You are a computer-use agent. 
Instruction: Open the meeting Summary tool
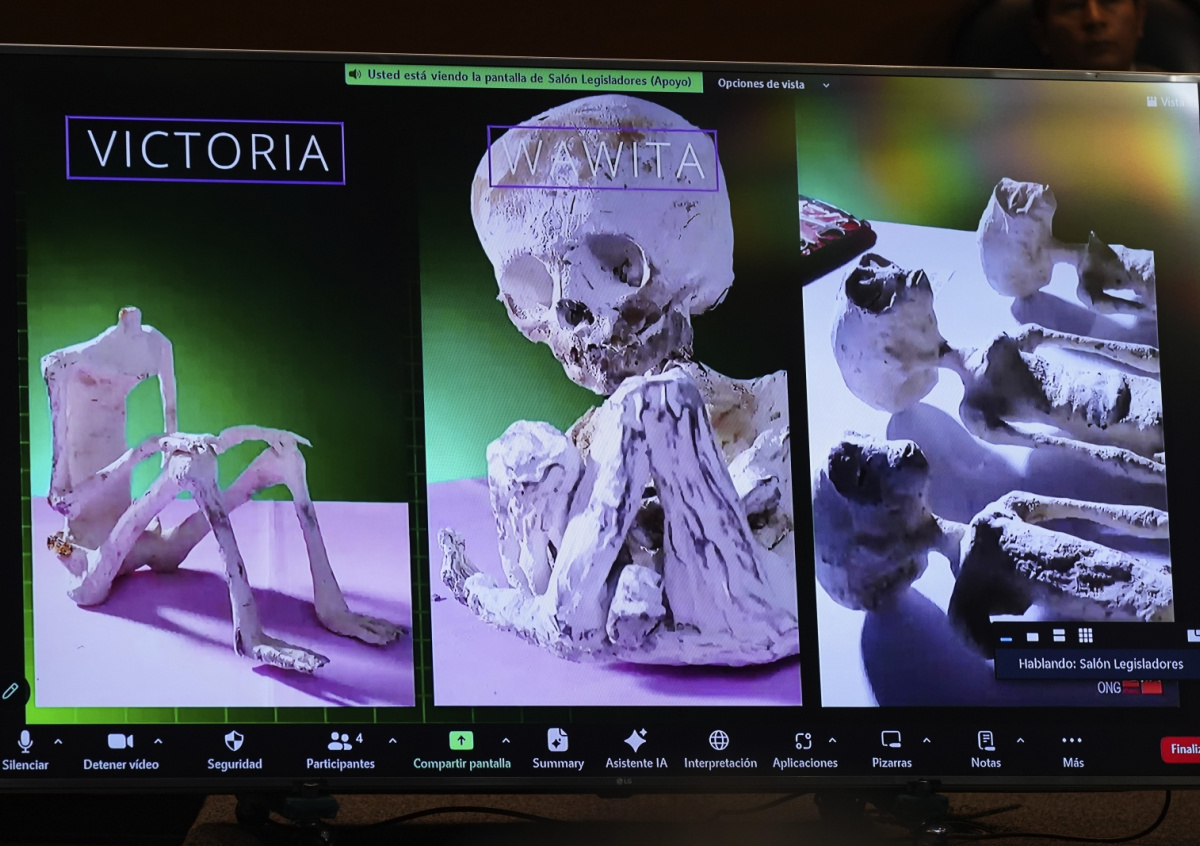pyautogui.click(x=557, y=741)
